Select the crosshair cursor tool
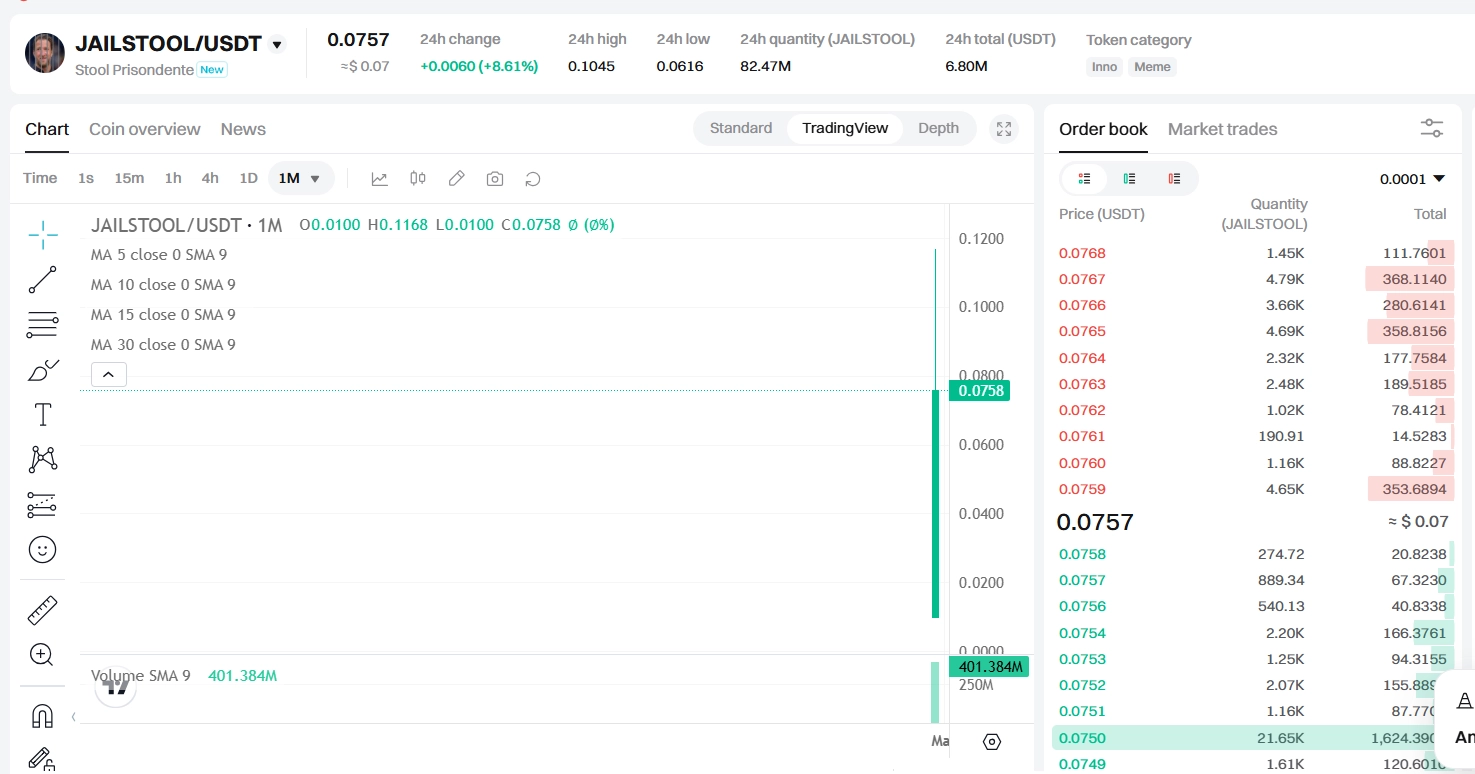Screen dimensions: 1475x774 point(43,236)
